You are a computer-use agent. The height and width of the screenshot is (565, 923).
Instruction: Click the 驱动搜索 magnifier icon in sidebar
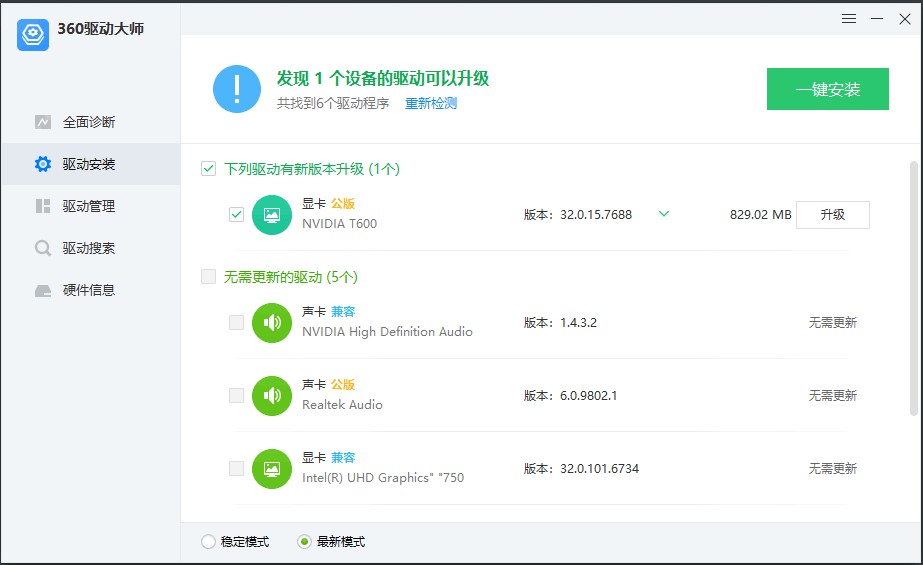coord(43,248)
